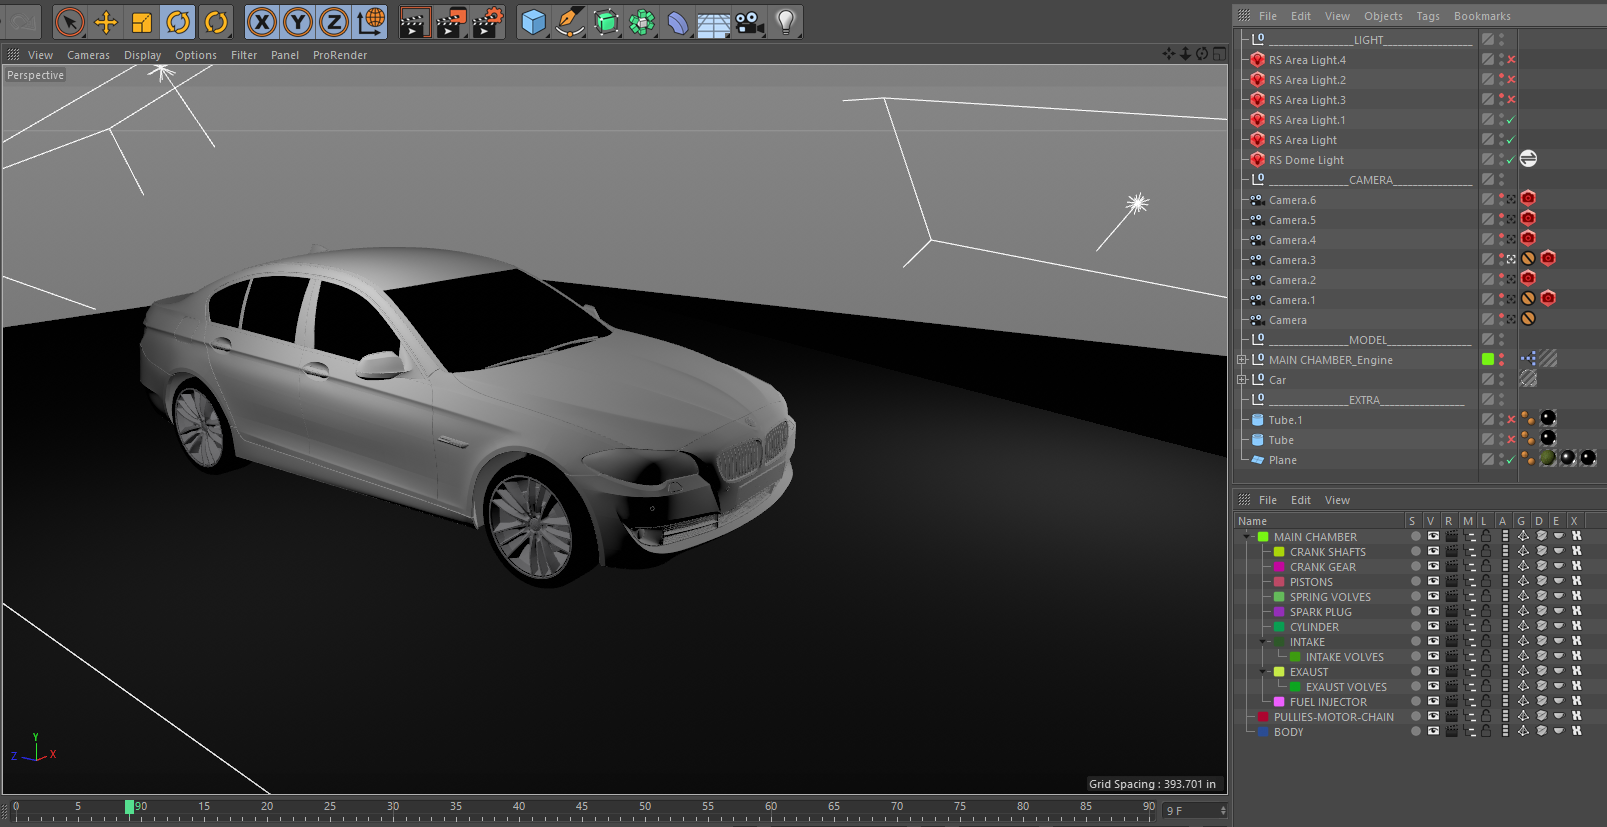
Task: Select RS Dome Light object
Action: coord(1306,160)
